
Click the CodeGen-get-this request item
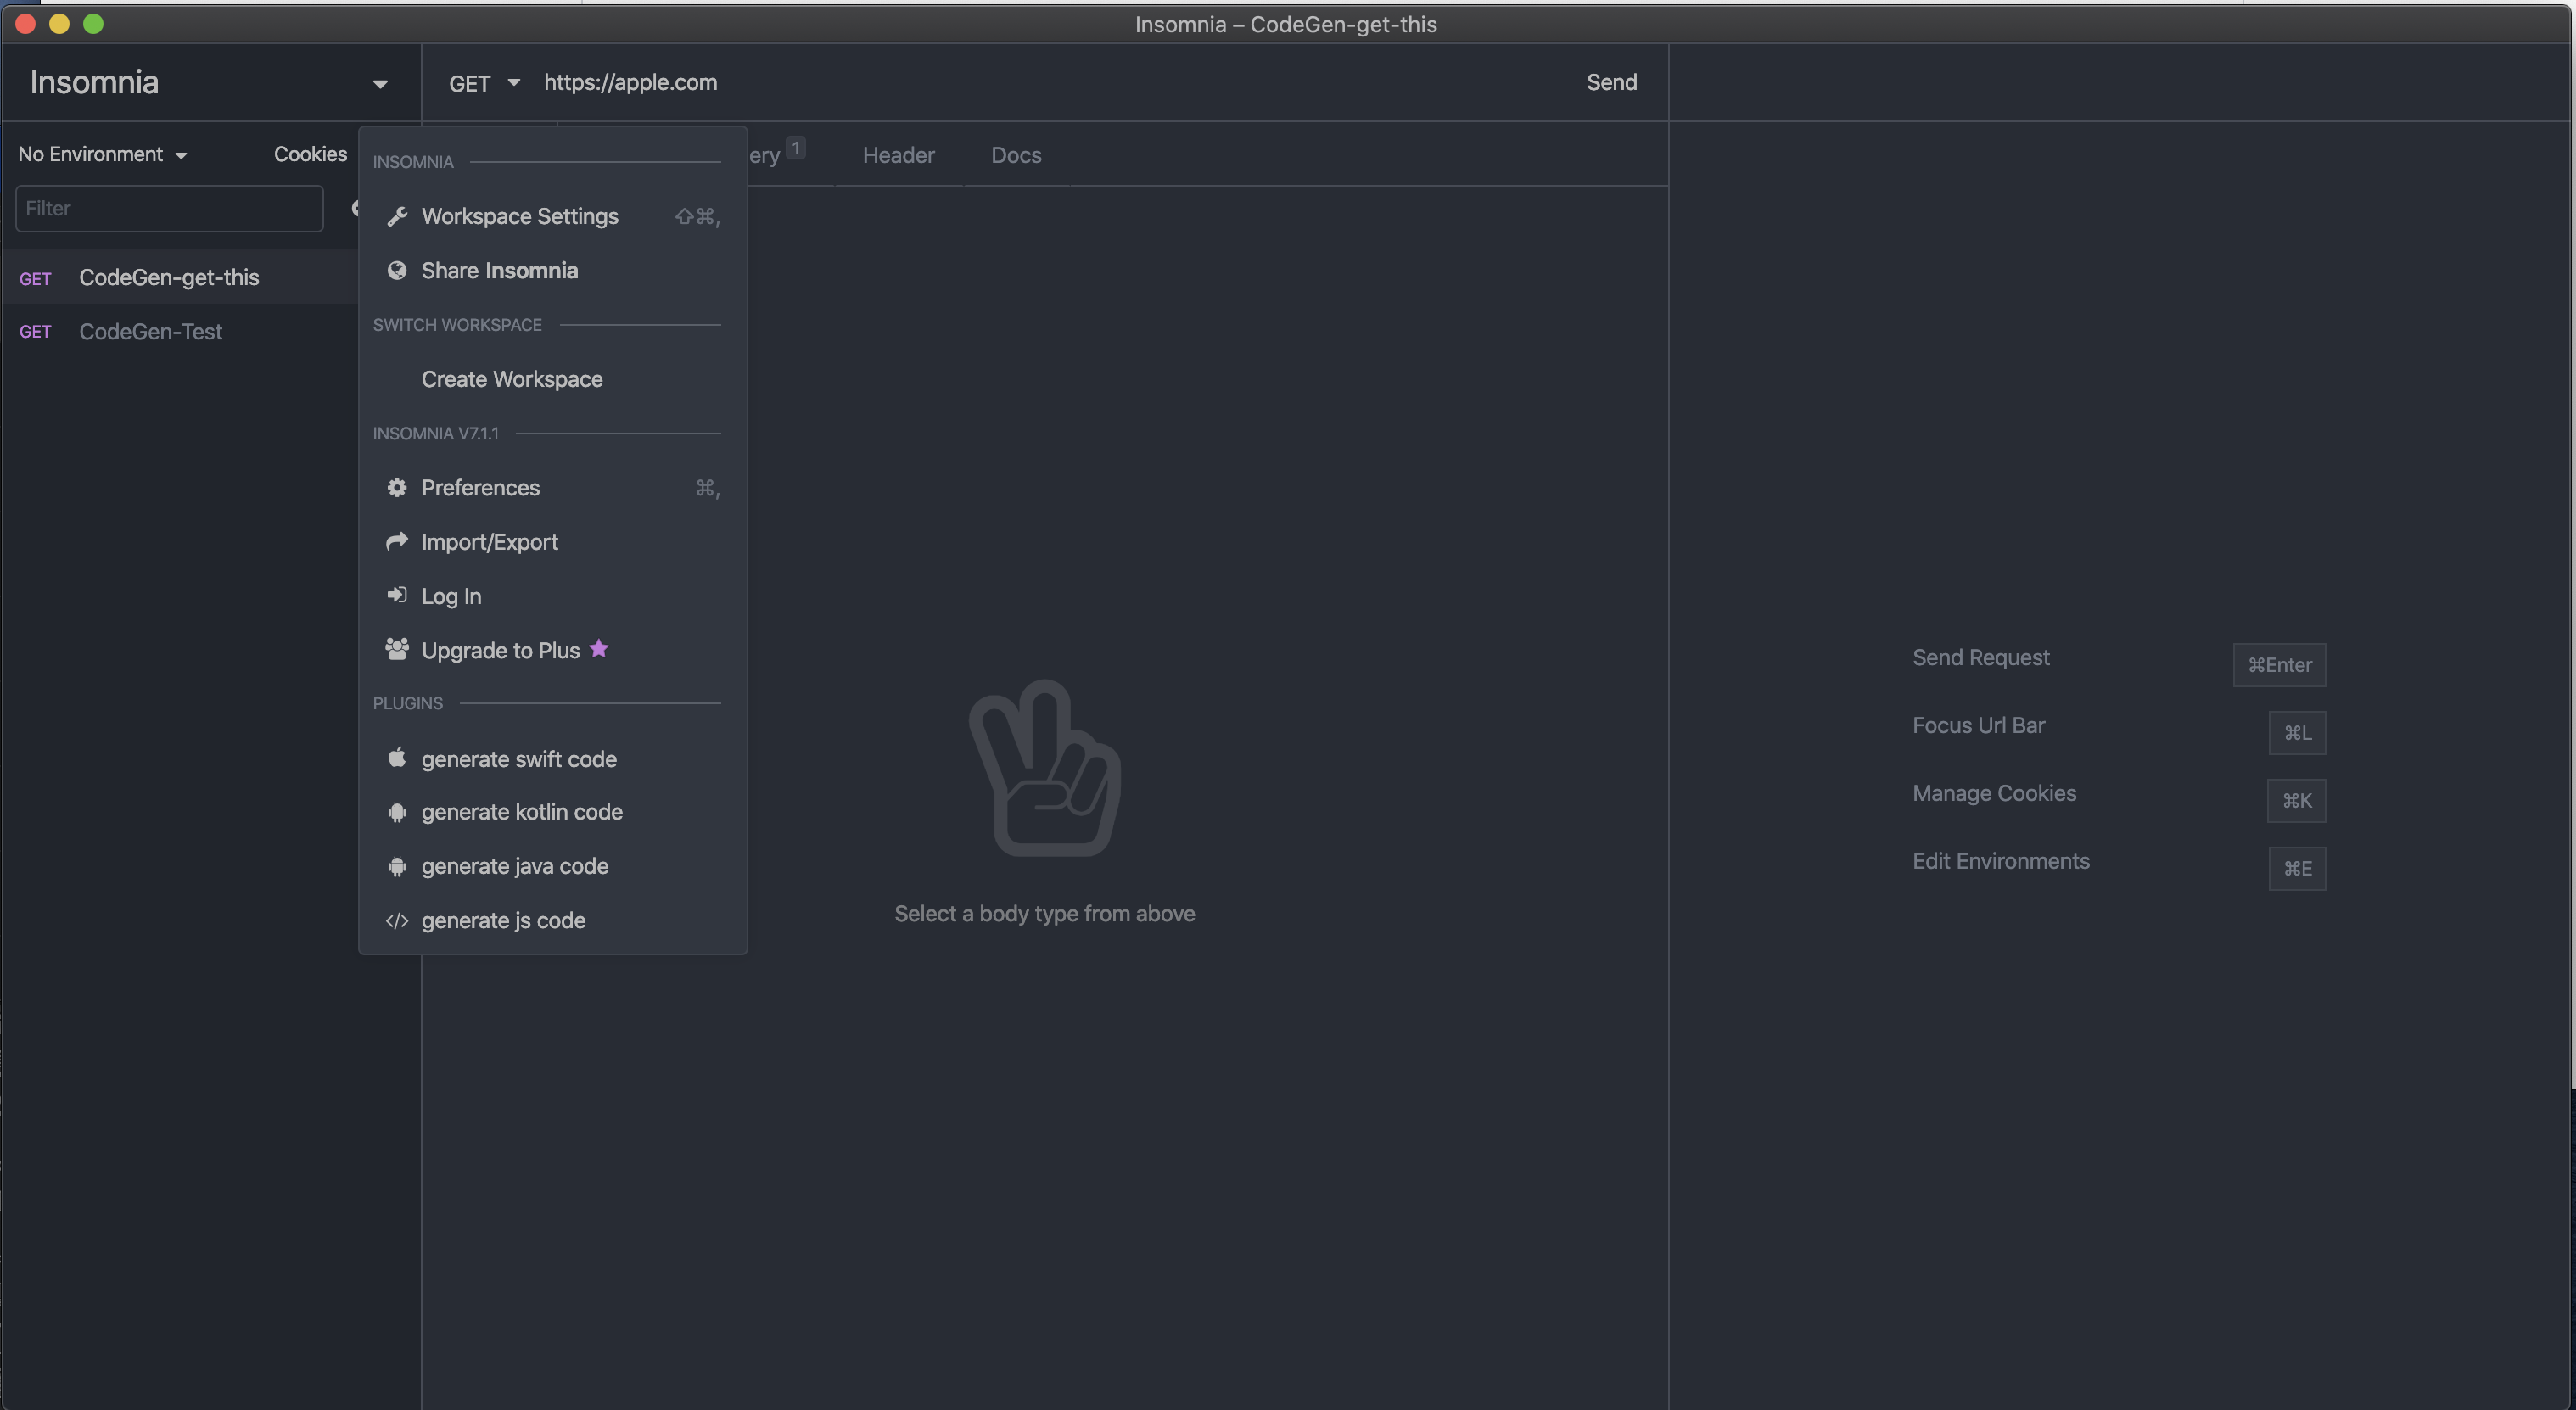[x=170, y=277]
